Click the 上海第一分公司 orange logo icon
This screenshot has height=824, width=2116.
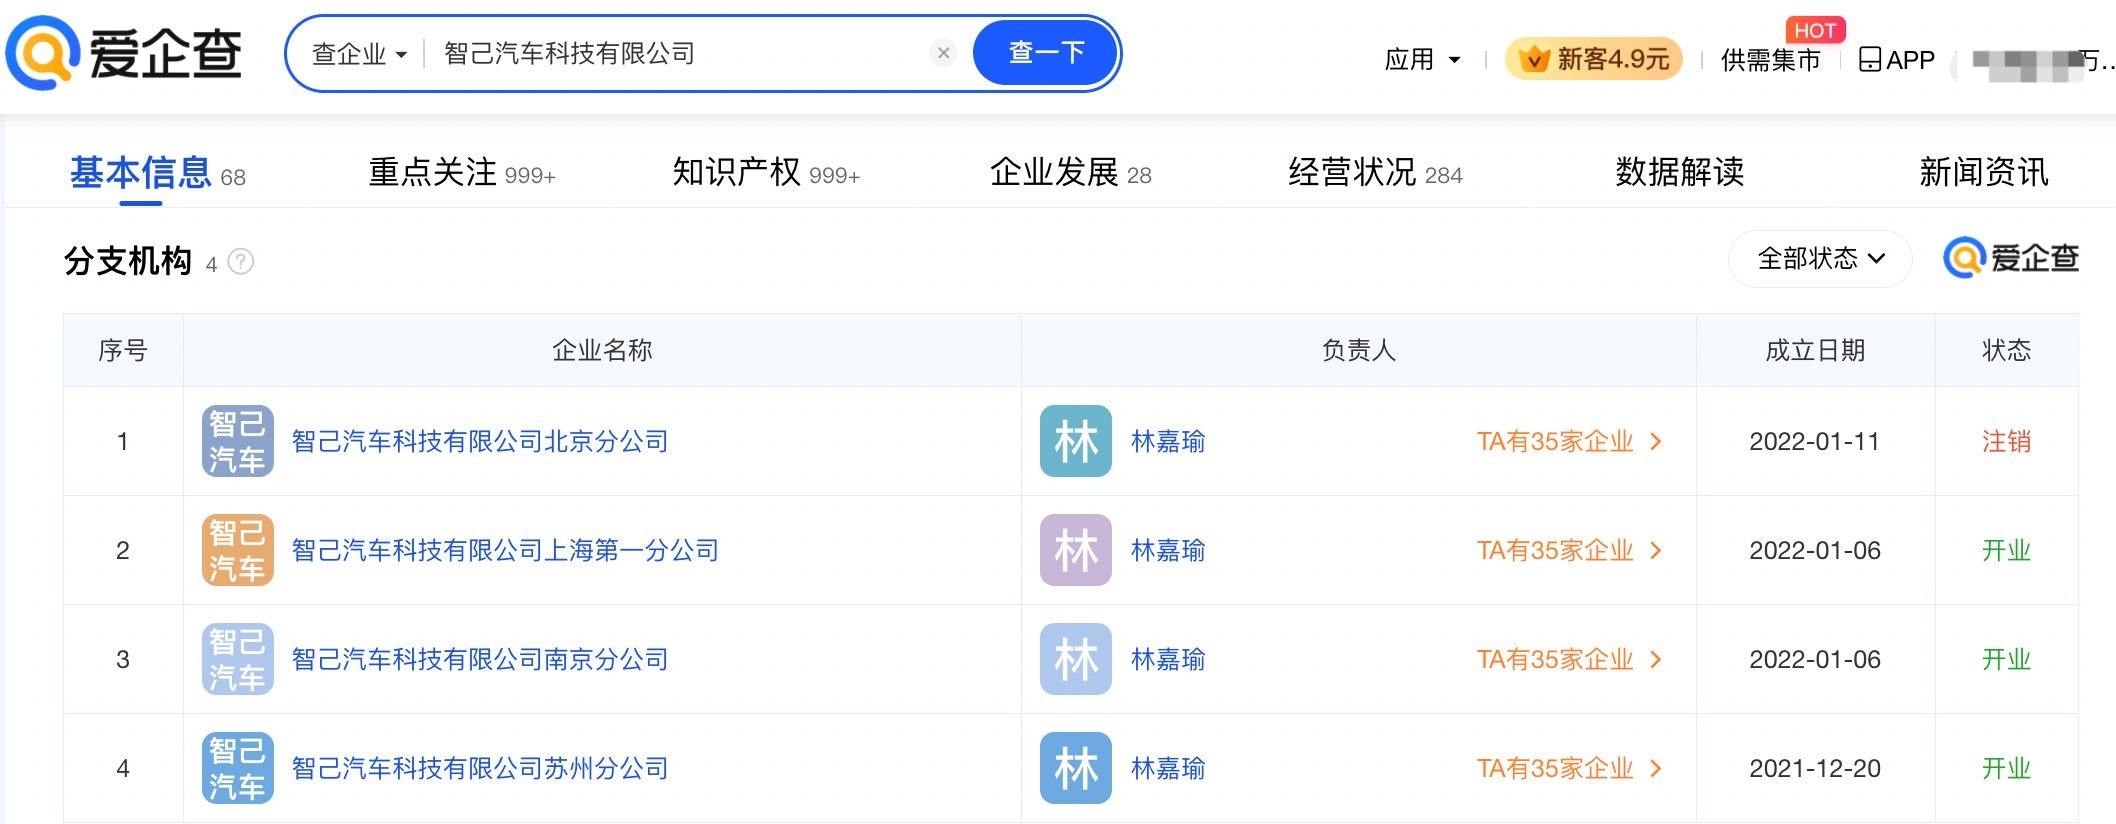pyautogui.click(x=237, y=550)
